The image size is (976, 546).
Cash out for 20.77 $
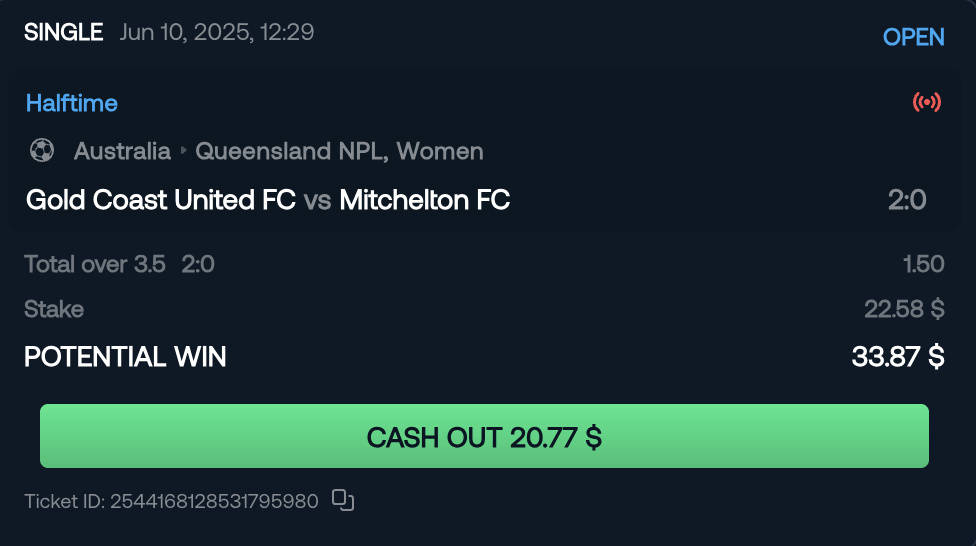click(x=484, y=436)
